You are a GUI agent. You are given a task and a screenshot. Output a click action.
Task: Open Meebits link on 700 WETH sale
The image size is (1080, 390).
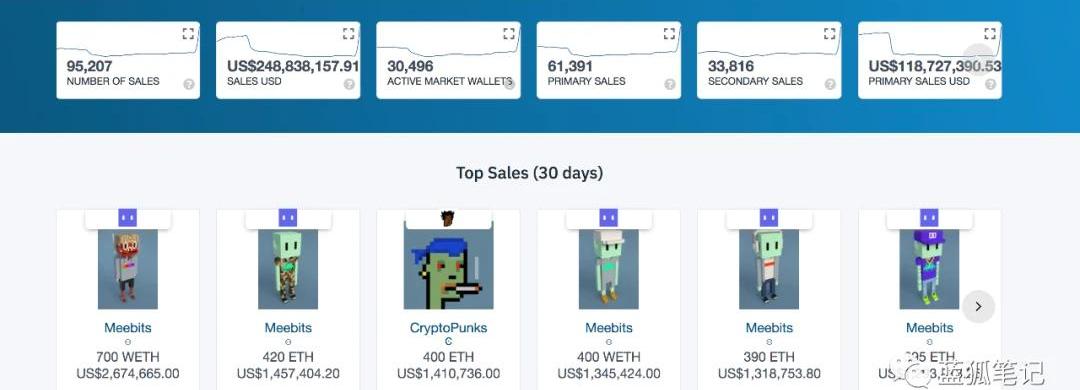pos(127,328)
